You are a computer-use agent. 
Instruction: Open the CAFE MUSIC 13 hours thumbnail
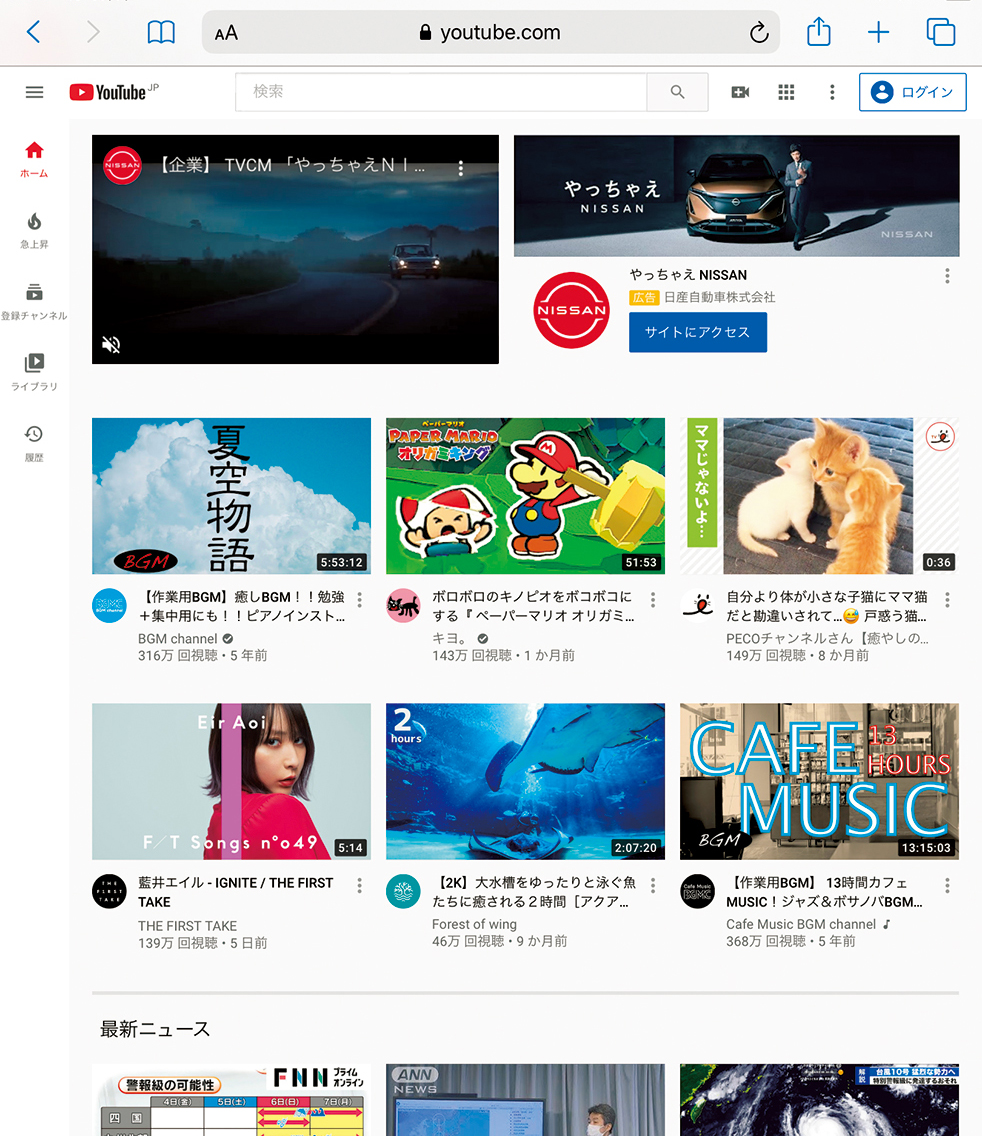coord(819,781)
